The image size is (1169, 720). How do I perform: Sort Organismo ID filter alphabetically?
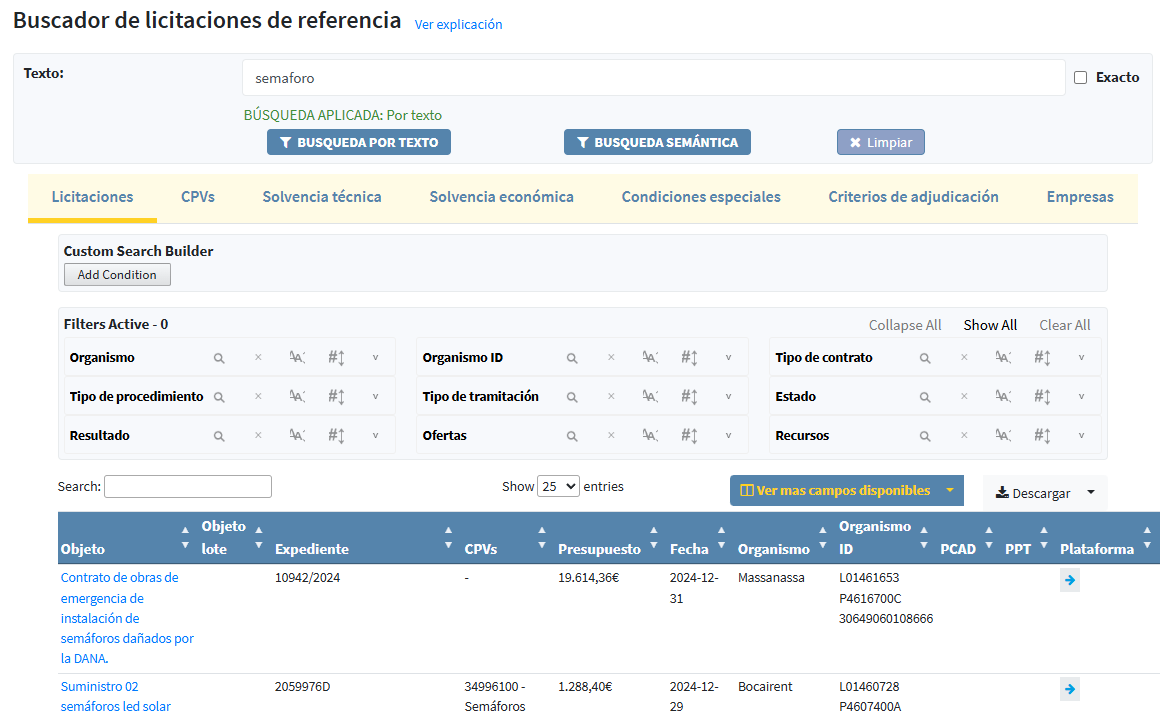pyautogui.click(x=650, y=358)
